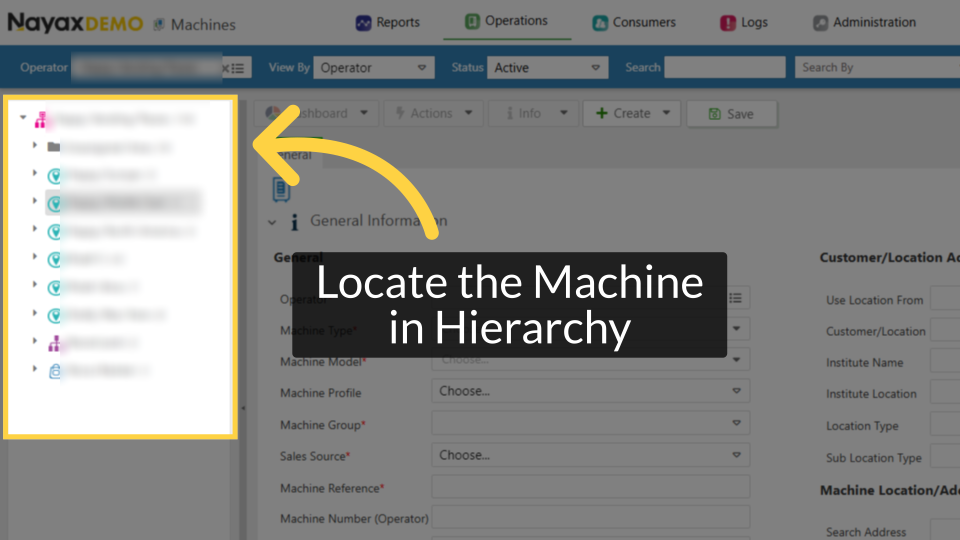Select the folder icon in hierarchy tree

54,147
